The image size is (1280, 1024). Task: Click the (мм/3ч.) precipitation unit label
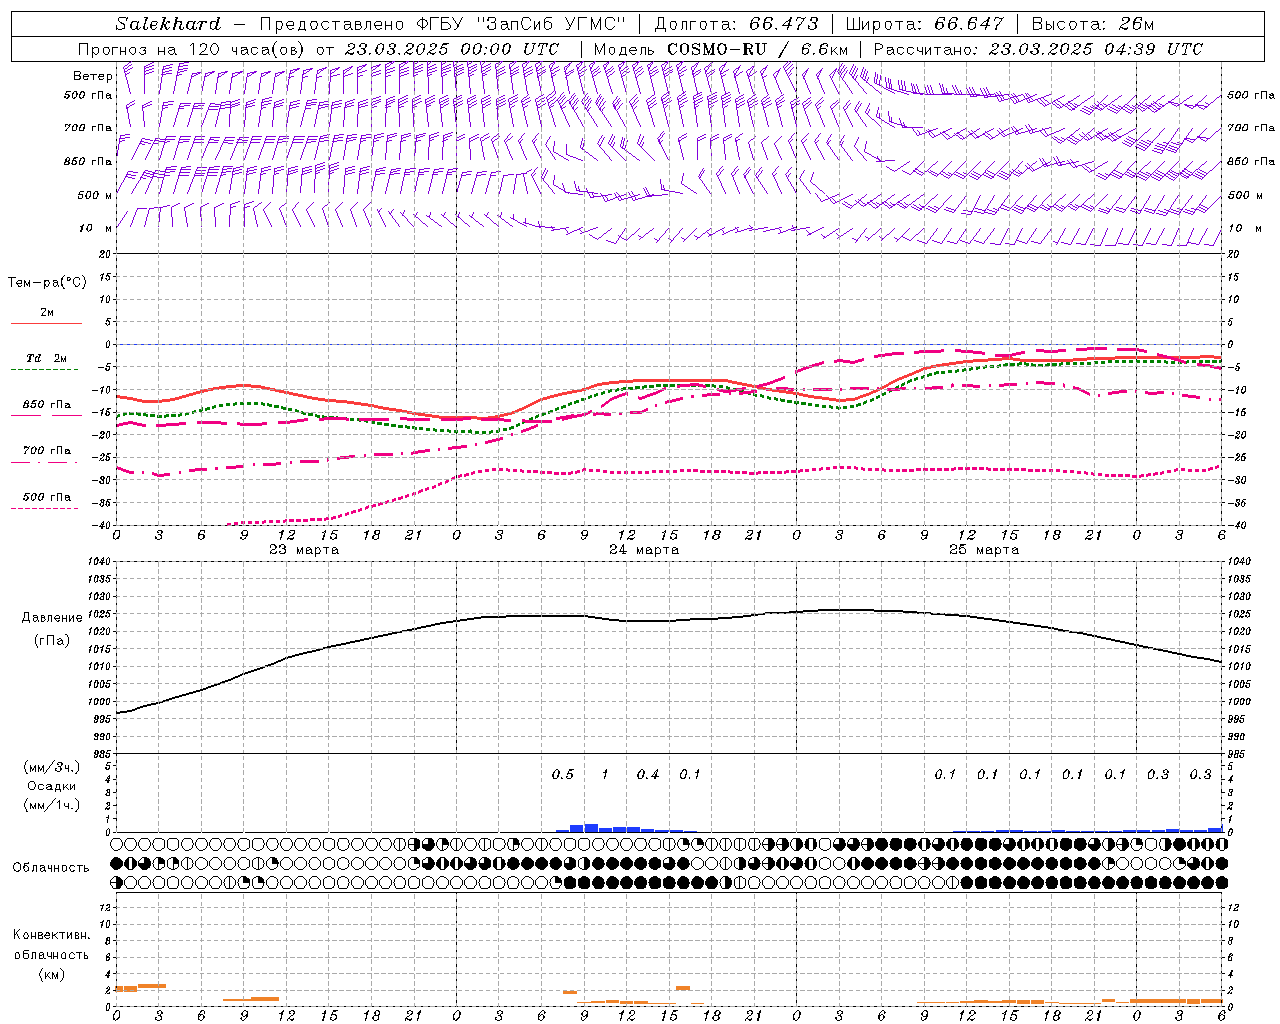click(52, 767)
